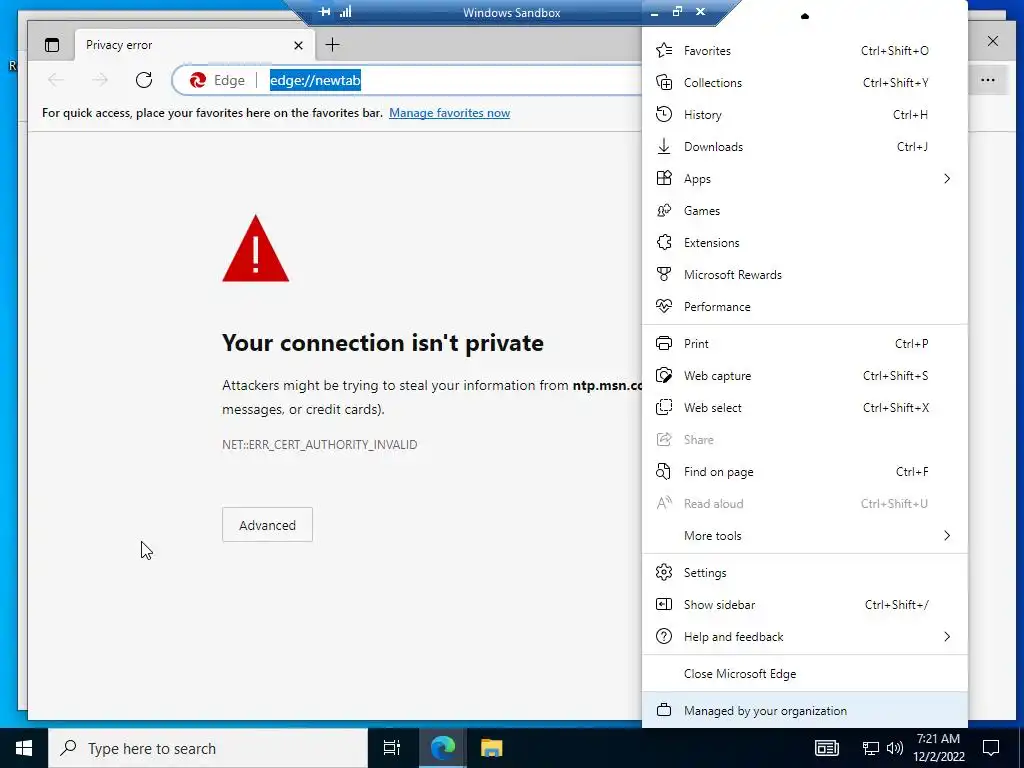Click the Games icon

[664, 210]
